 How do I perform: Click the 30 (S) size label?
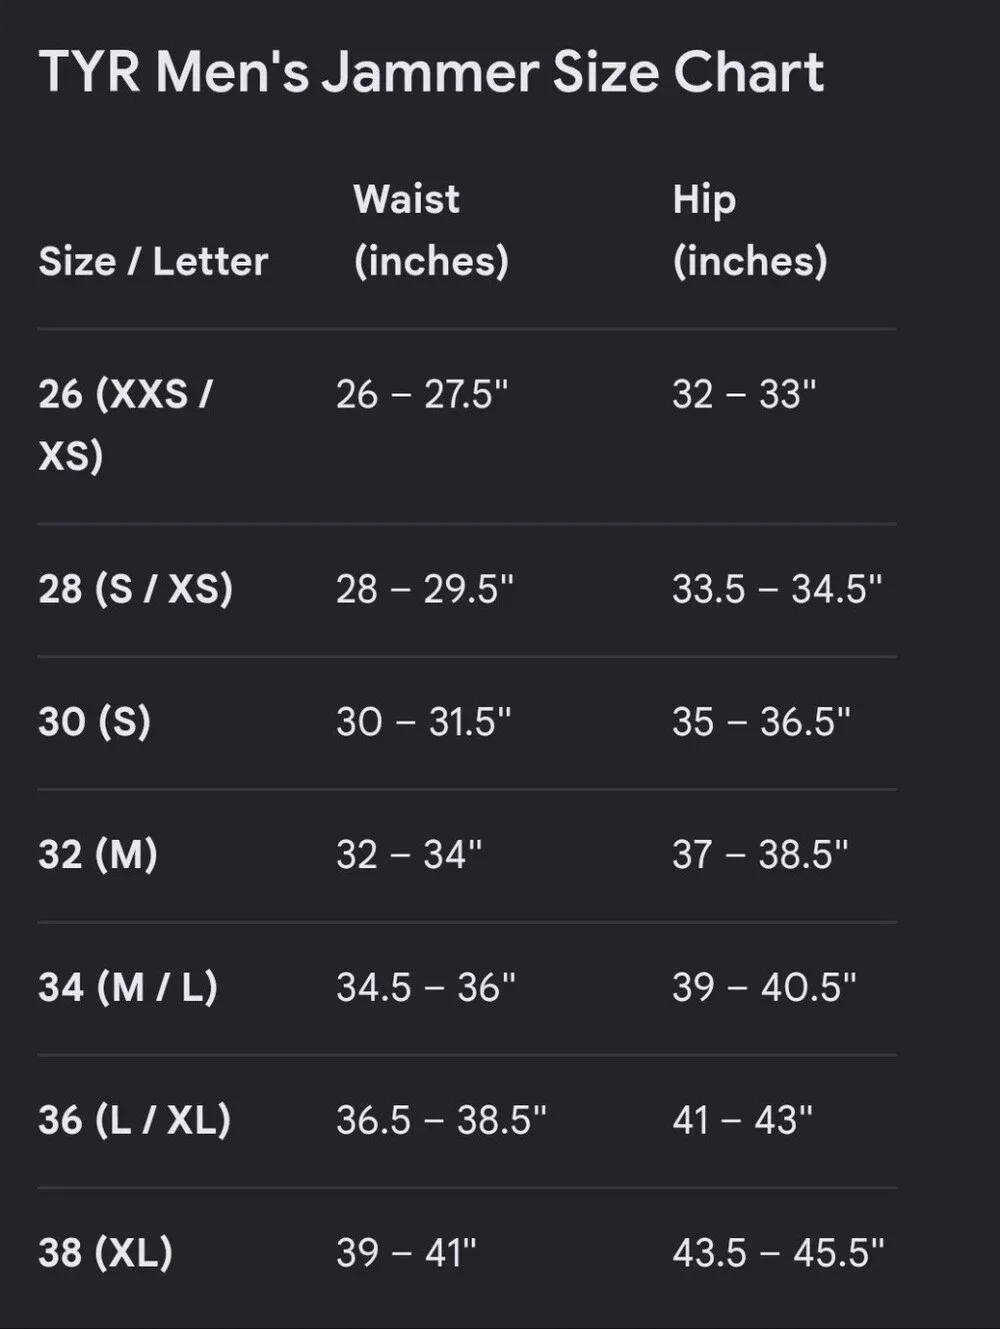click(x=94, y=721)
